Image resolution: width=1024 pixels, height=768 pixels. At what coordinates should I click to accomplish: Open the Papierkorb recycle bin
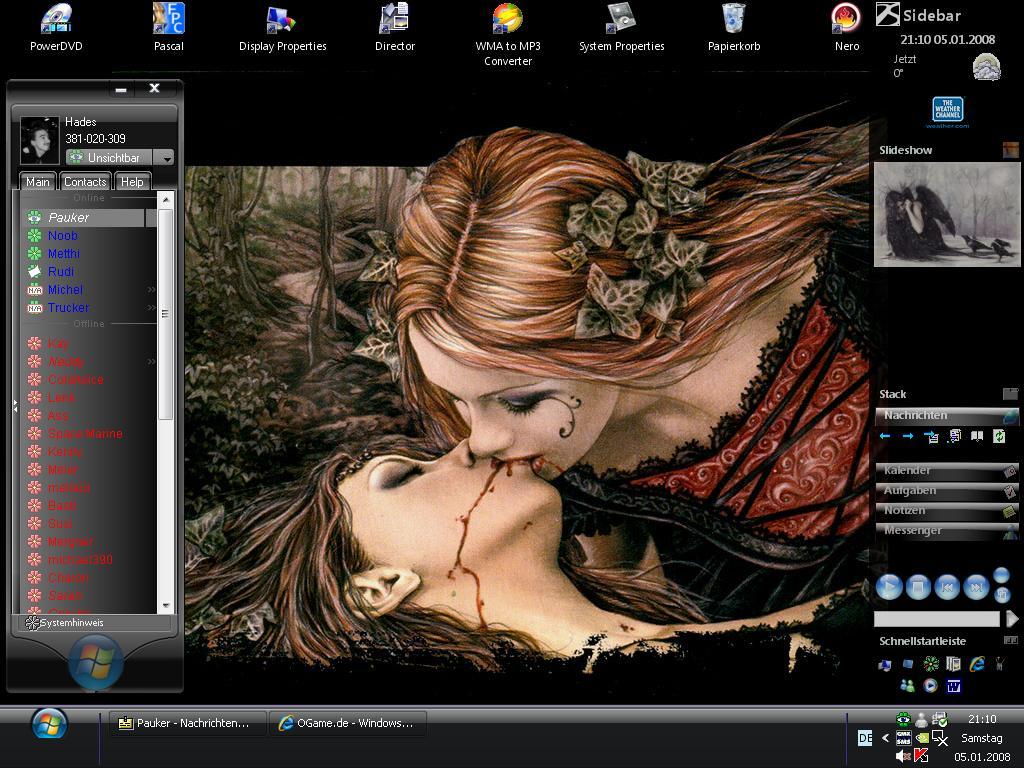733,19
